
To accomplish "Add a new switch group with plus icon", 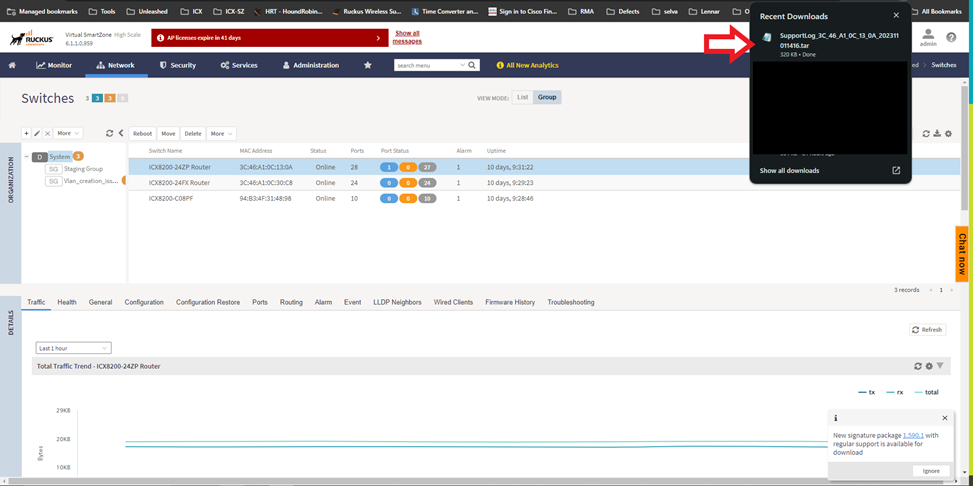I will (27, 133).
